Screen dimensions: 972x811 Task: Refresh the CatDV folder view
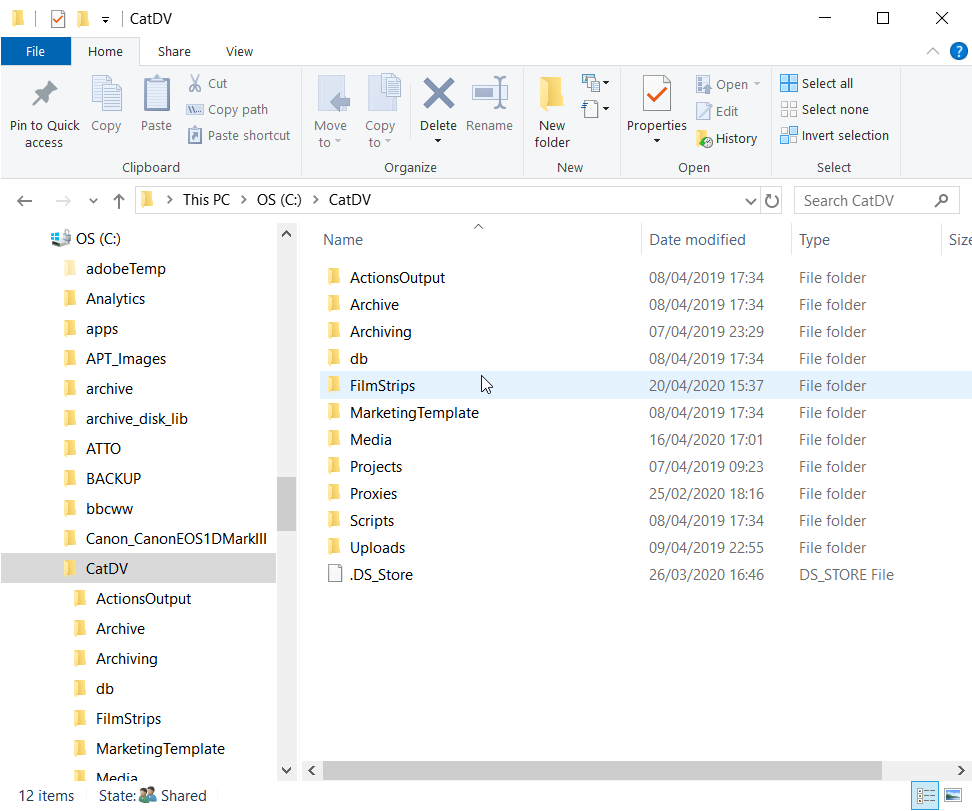[772, 201]
